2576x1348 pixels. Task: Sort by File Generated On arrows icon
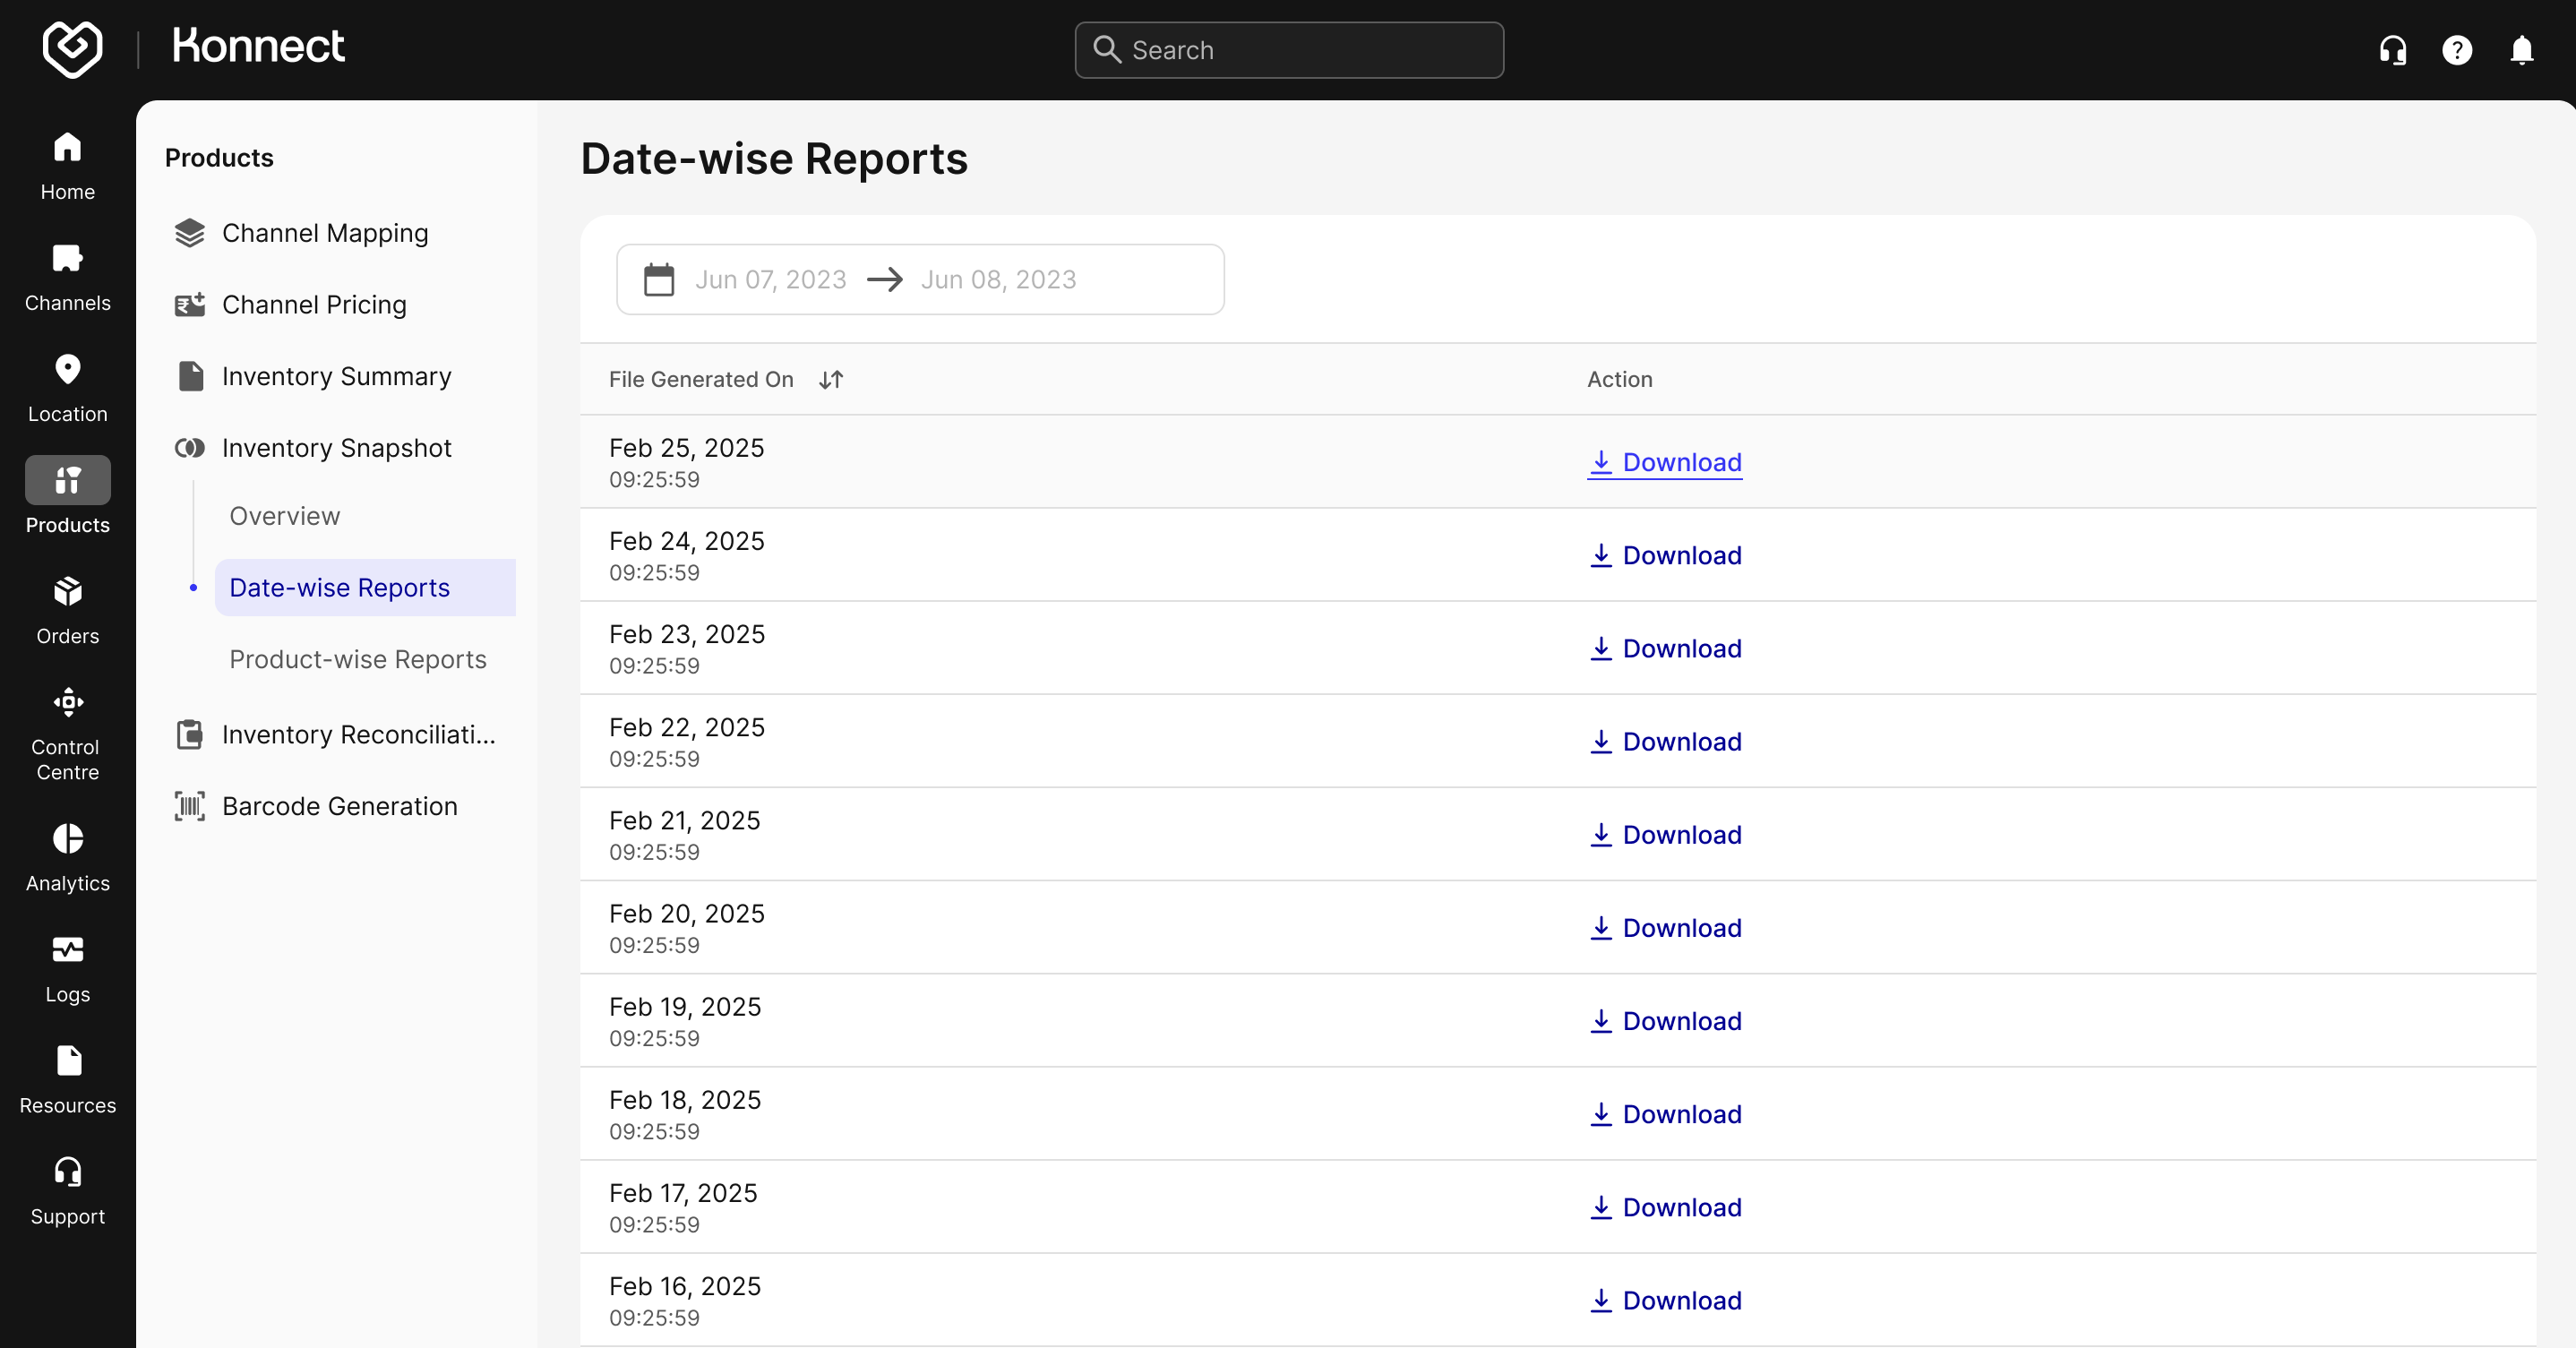click(831, 379)
